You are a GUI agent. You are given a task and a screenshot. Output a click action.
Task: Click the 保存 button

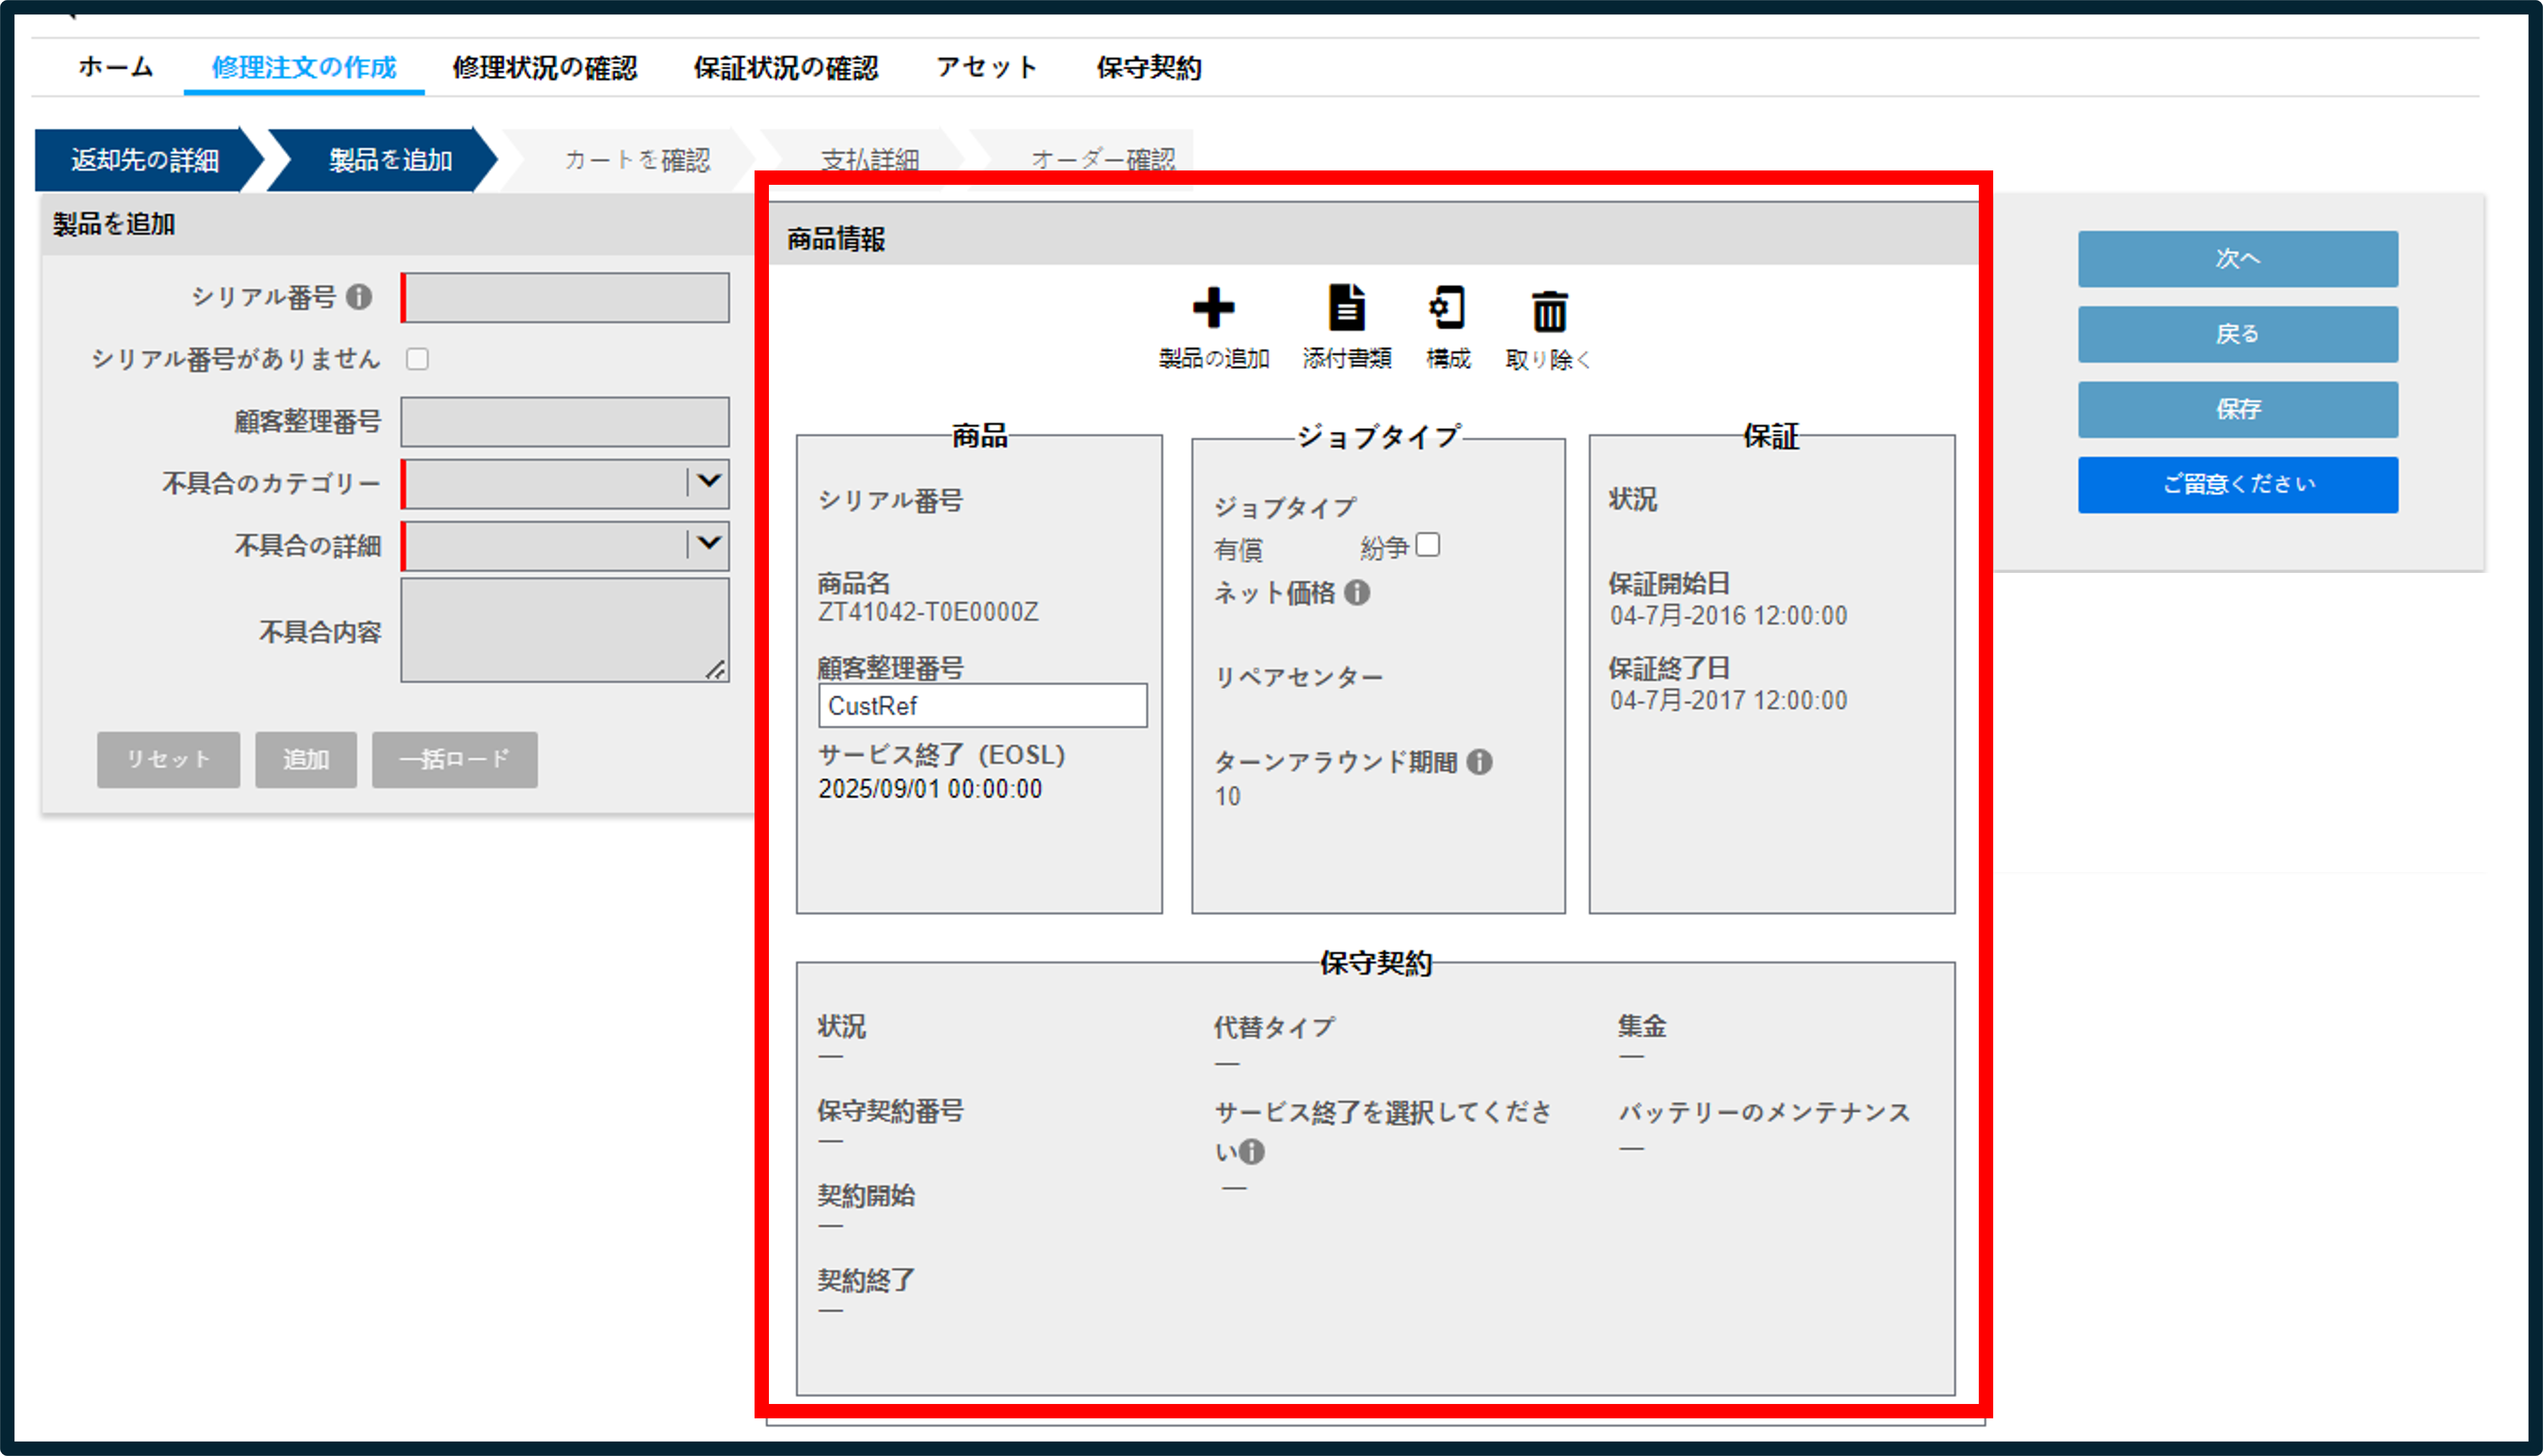2238,409
